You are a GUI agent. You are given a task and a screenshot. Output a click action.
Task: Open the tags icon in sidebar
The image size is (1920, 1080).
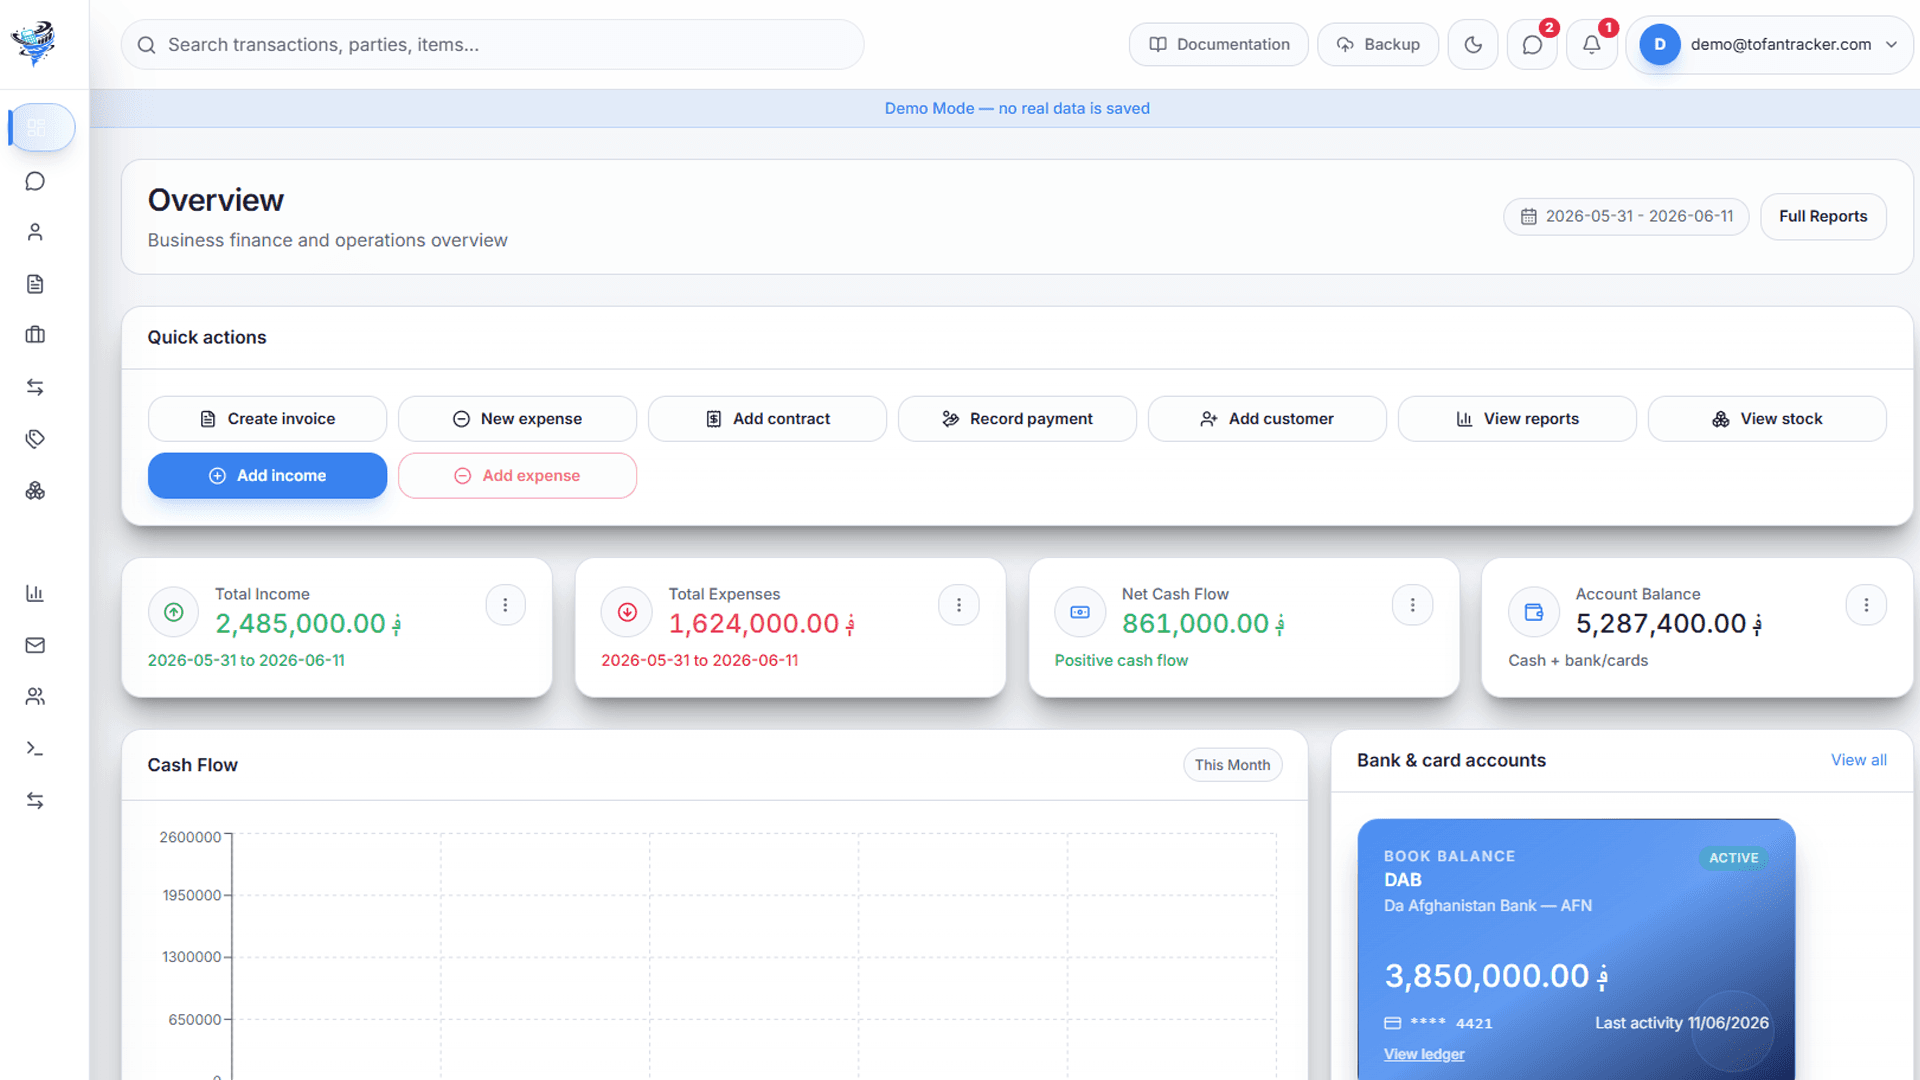point(35,439)
